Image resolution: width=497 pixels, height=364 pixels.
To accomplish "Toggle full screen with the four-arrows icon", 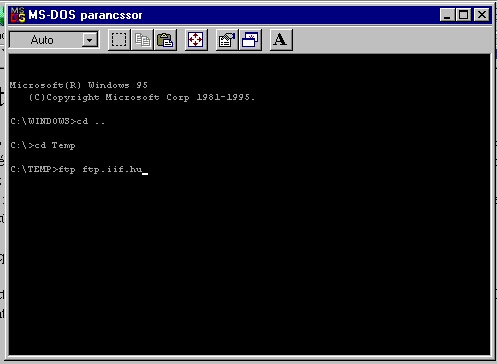I will pos(196,40).
